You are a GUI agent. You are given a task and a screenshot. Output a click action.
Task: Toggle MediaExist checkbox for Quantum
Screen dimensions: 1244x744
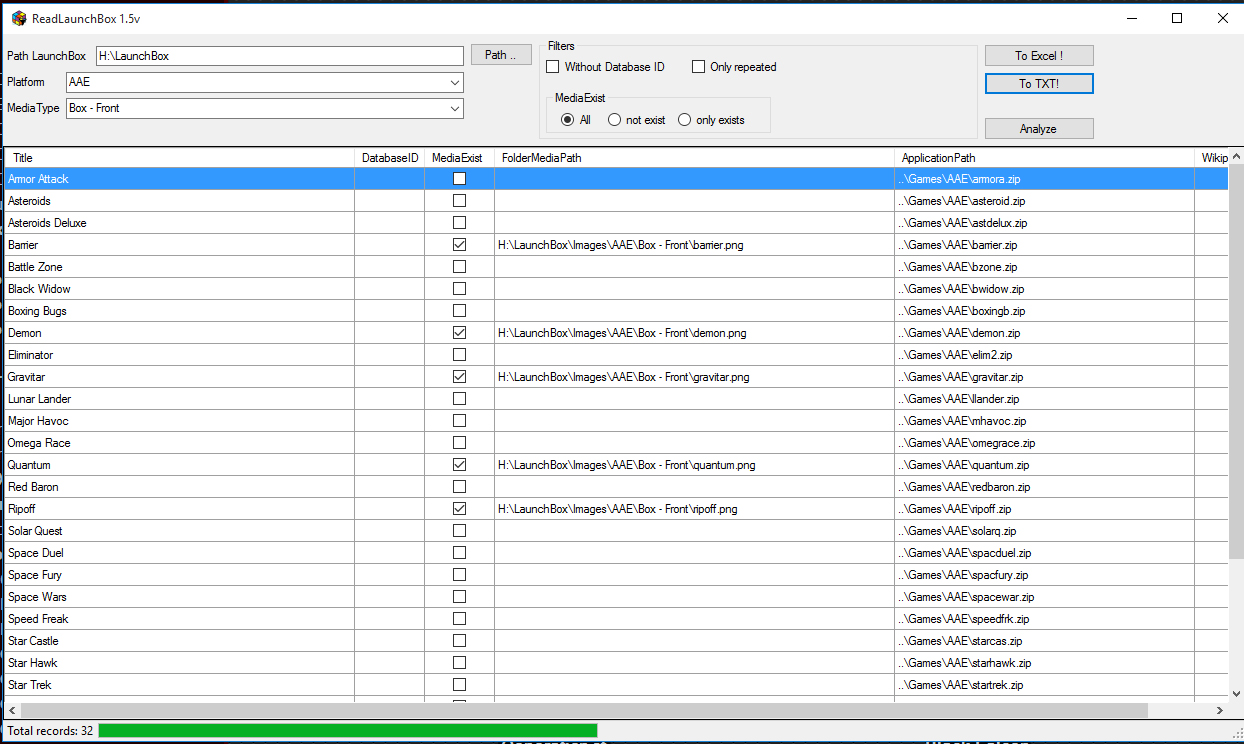click(x=459, y=465)
